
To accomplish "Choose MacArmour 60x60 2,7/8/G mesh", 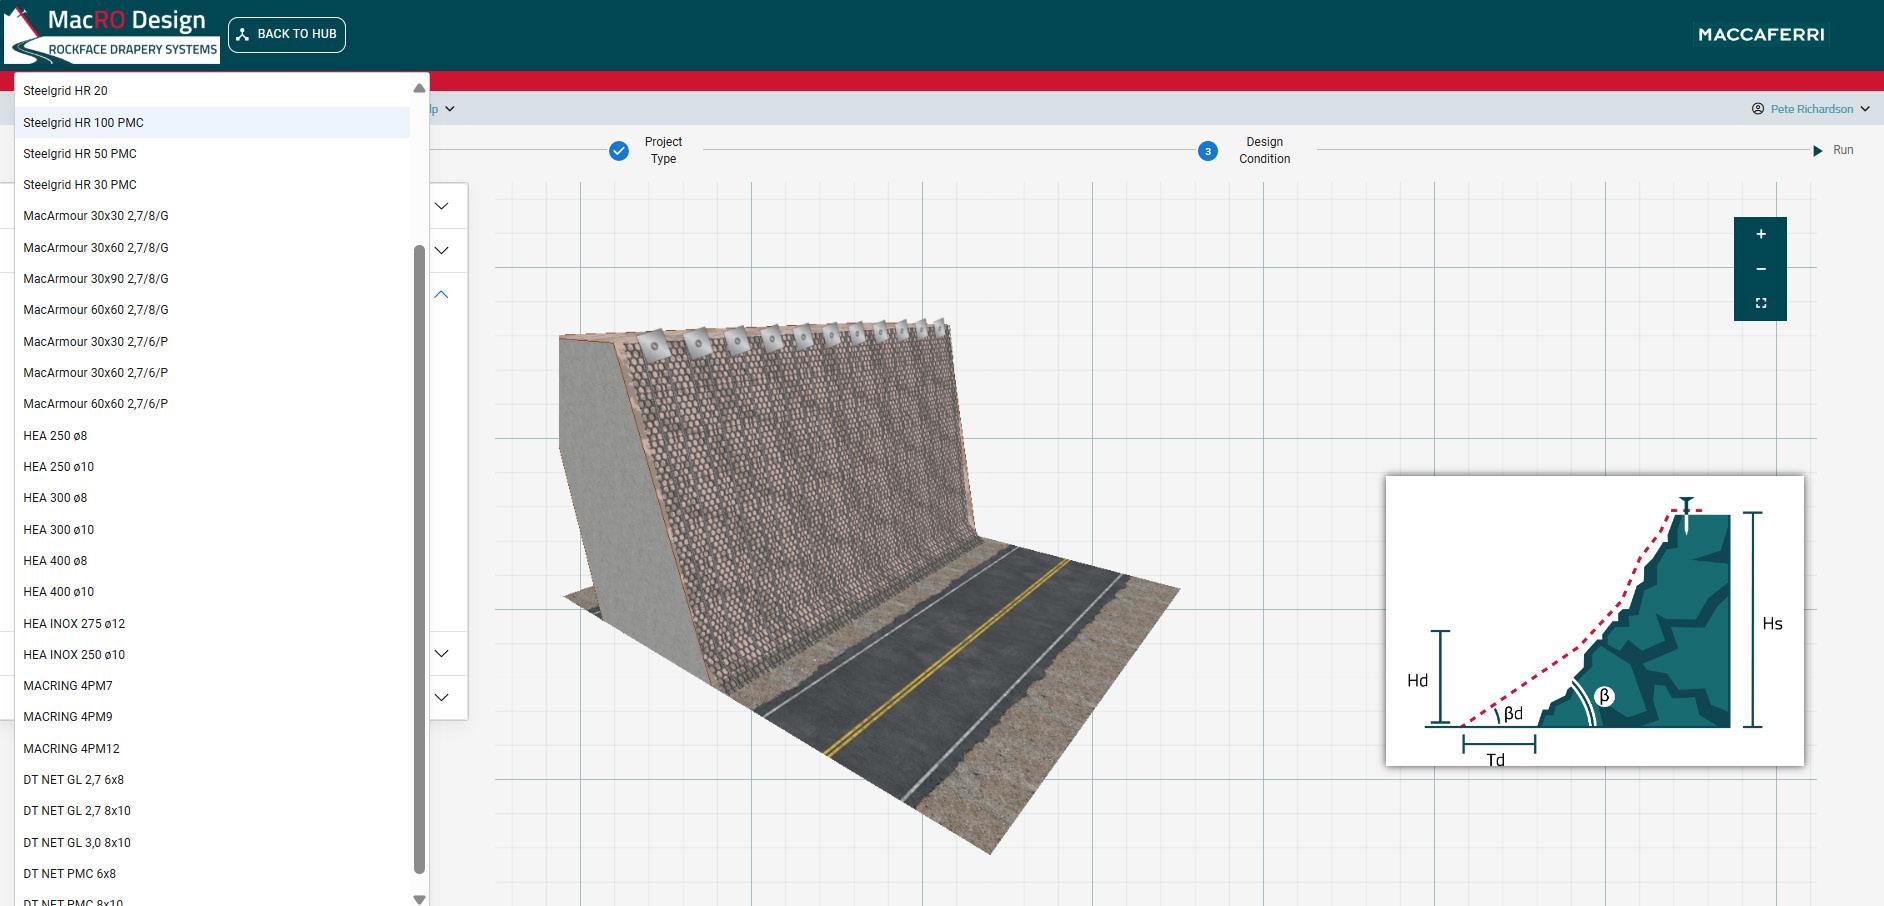I will coord(212,310).
